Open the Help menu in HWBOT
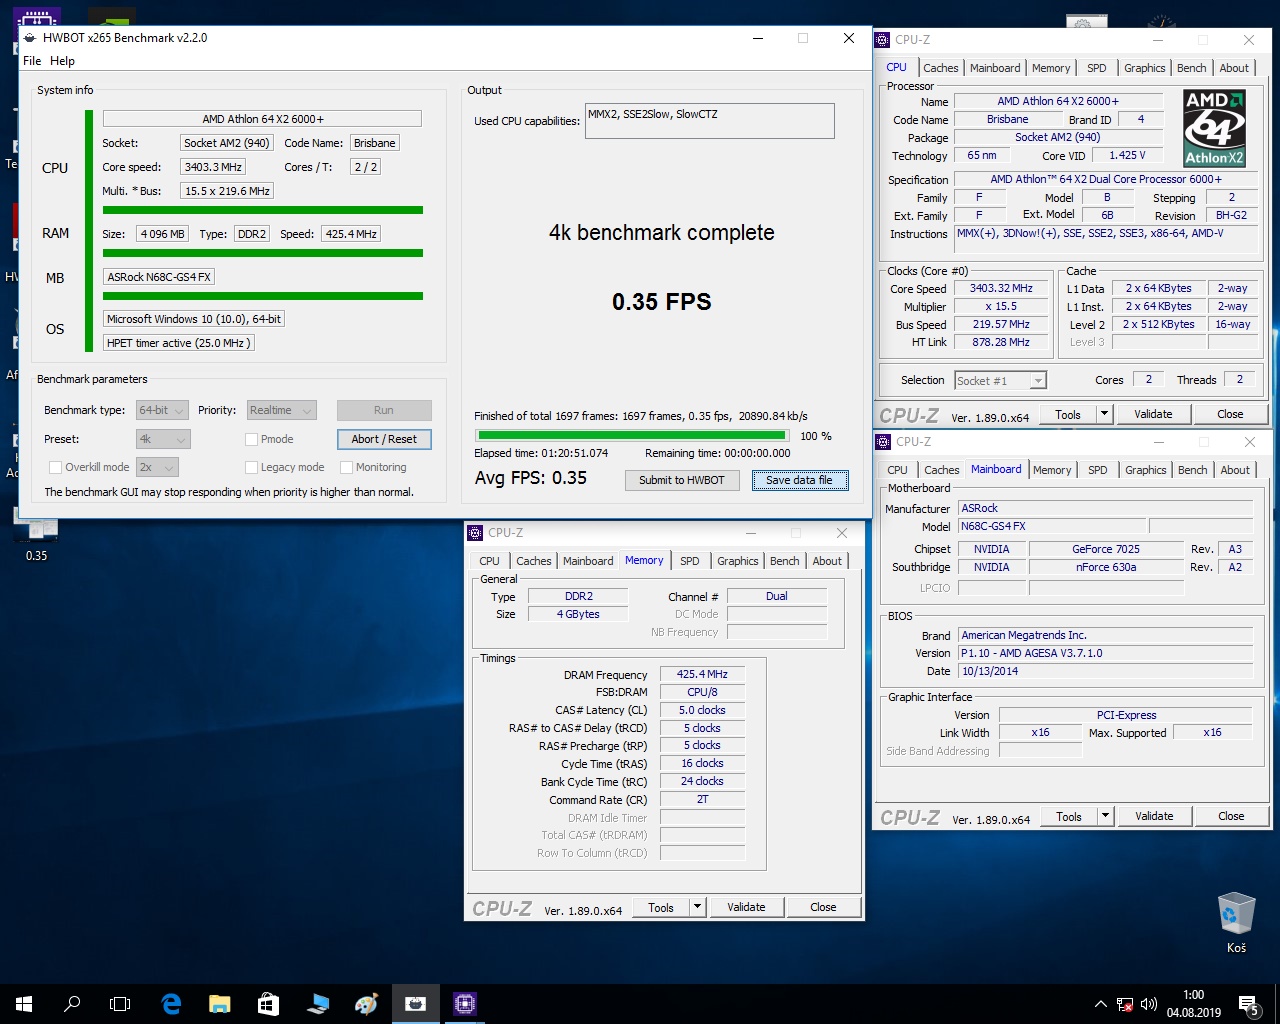 62,61
